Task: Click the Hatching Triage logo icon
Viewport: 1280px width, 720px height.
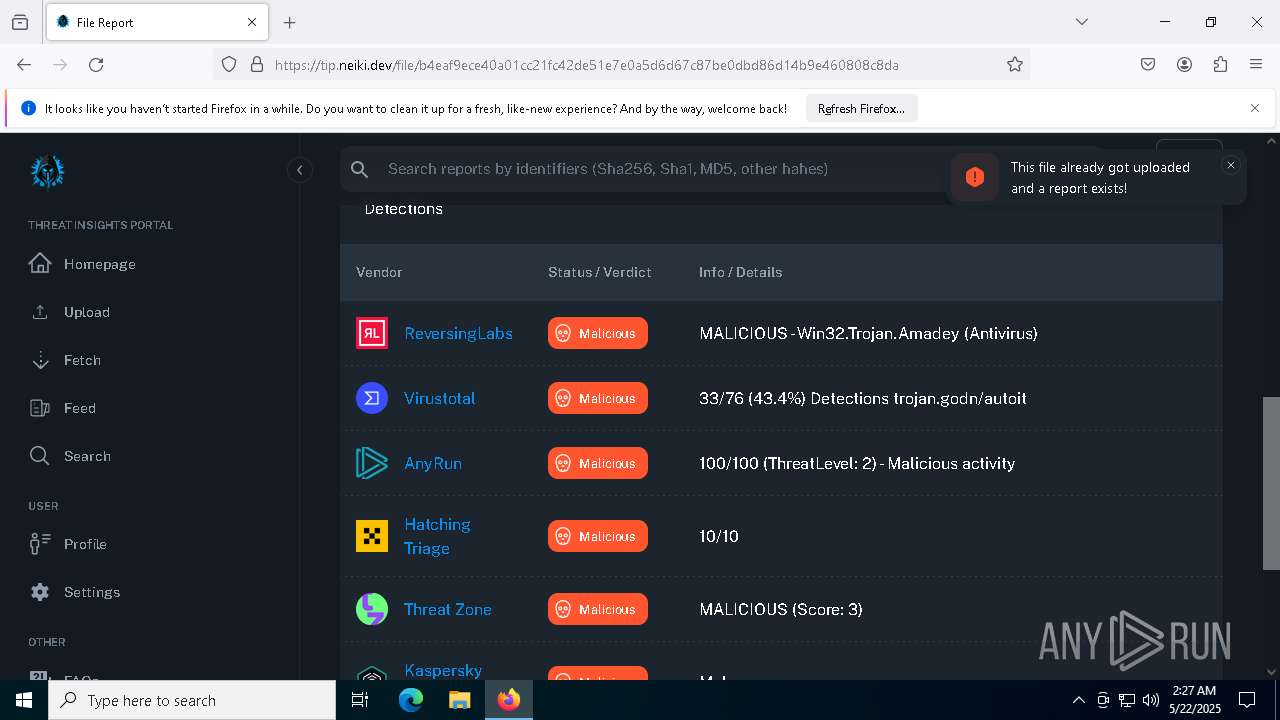Action: (372, 536)
